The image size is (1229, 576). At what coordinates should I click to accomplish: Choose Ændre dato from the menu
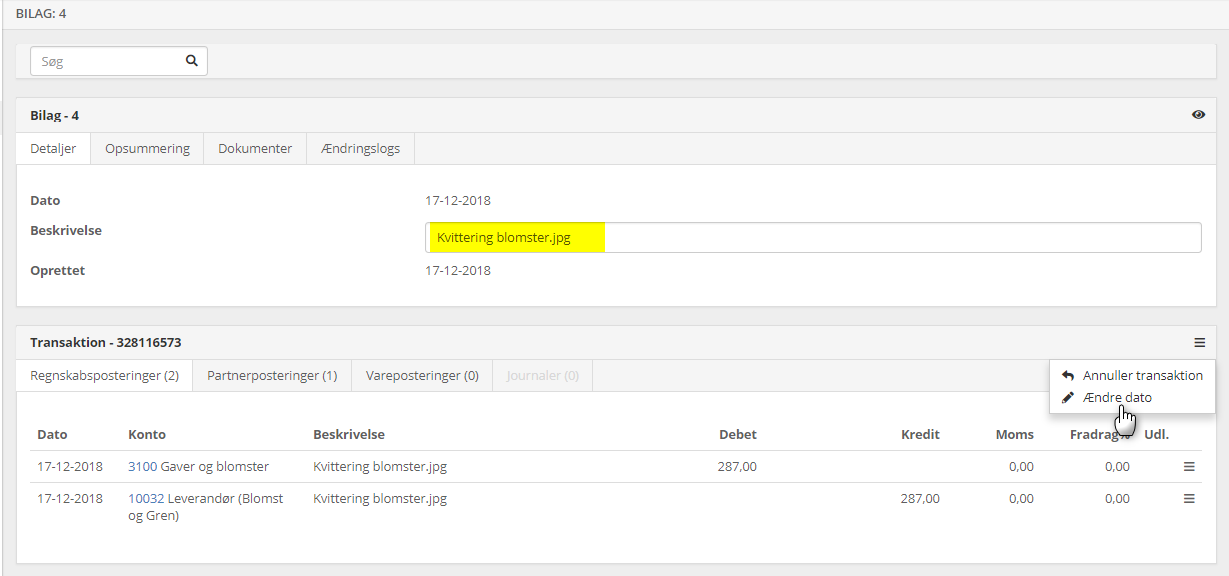tap(1117, 398)
